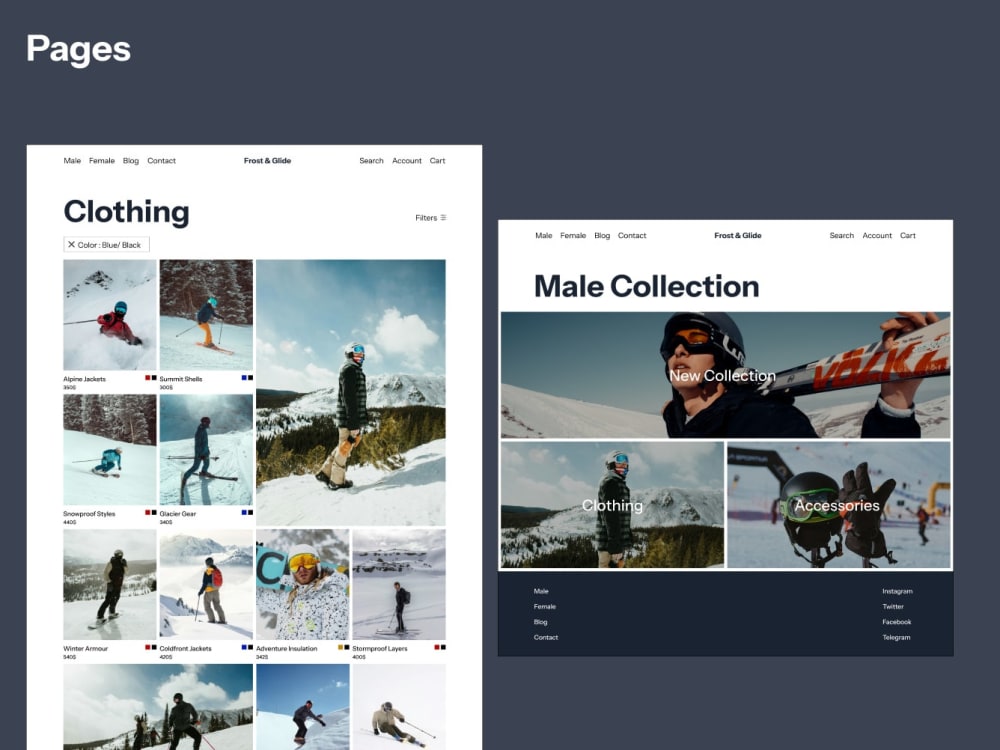
Task: Pick red swatch for Stormproof Layers
Action: point(437,647)
